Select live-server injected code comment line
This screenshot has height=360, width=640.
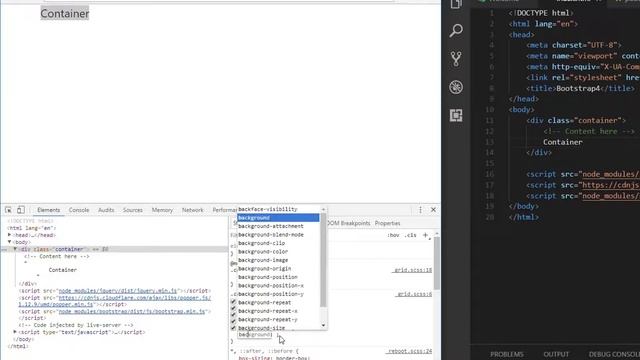[x=76, y=325]
